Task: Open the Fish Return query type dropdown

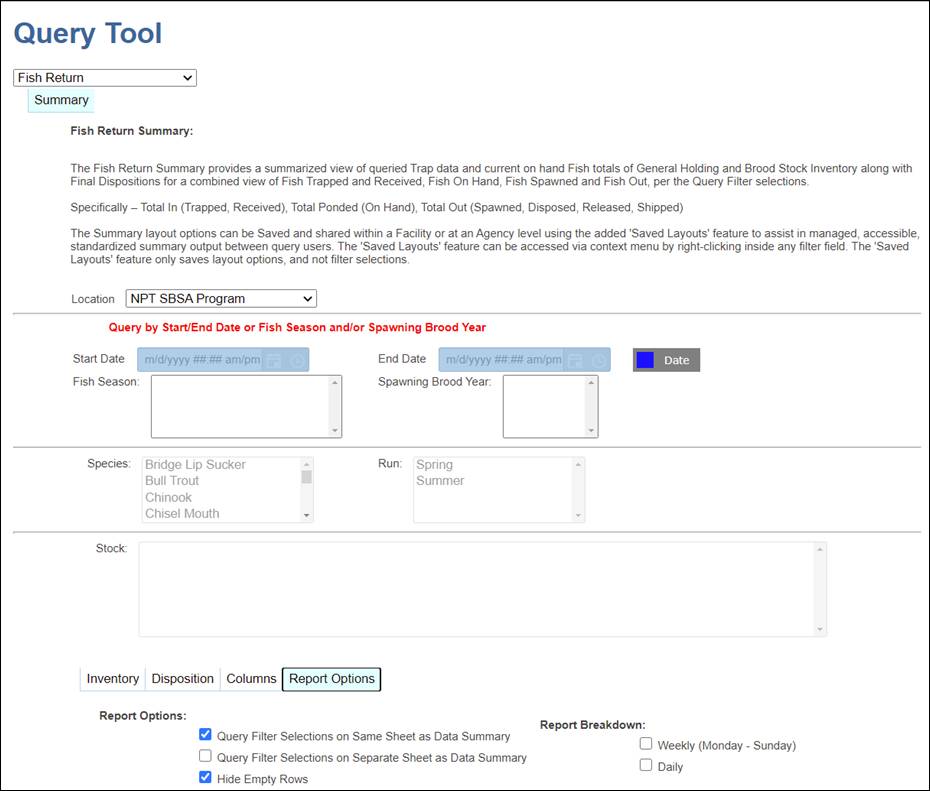Action: 105,78
